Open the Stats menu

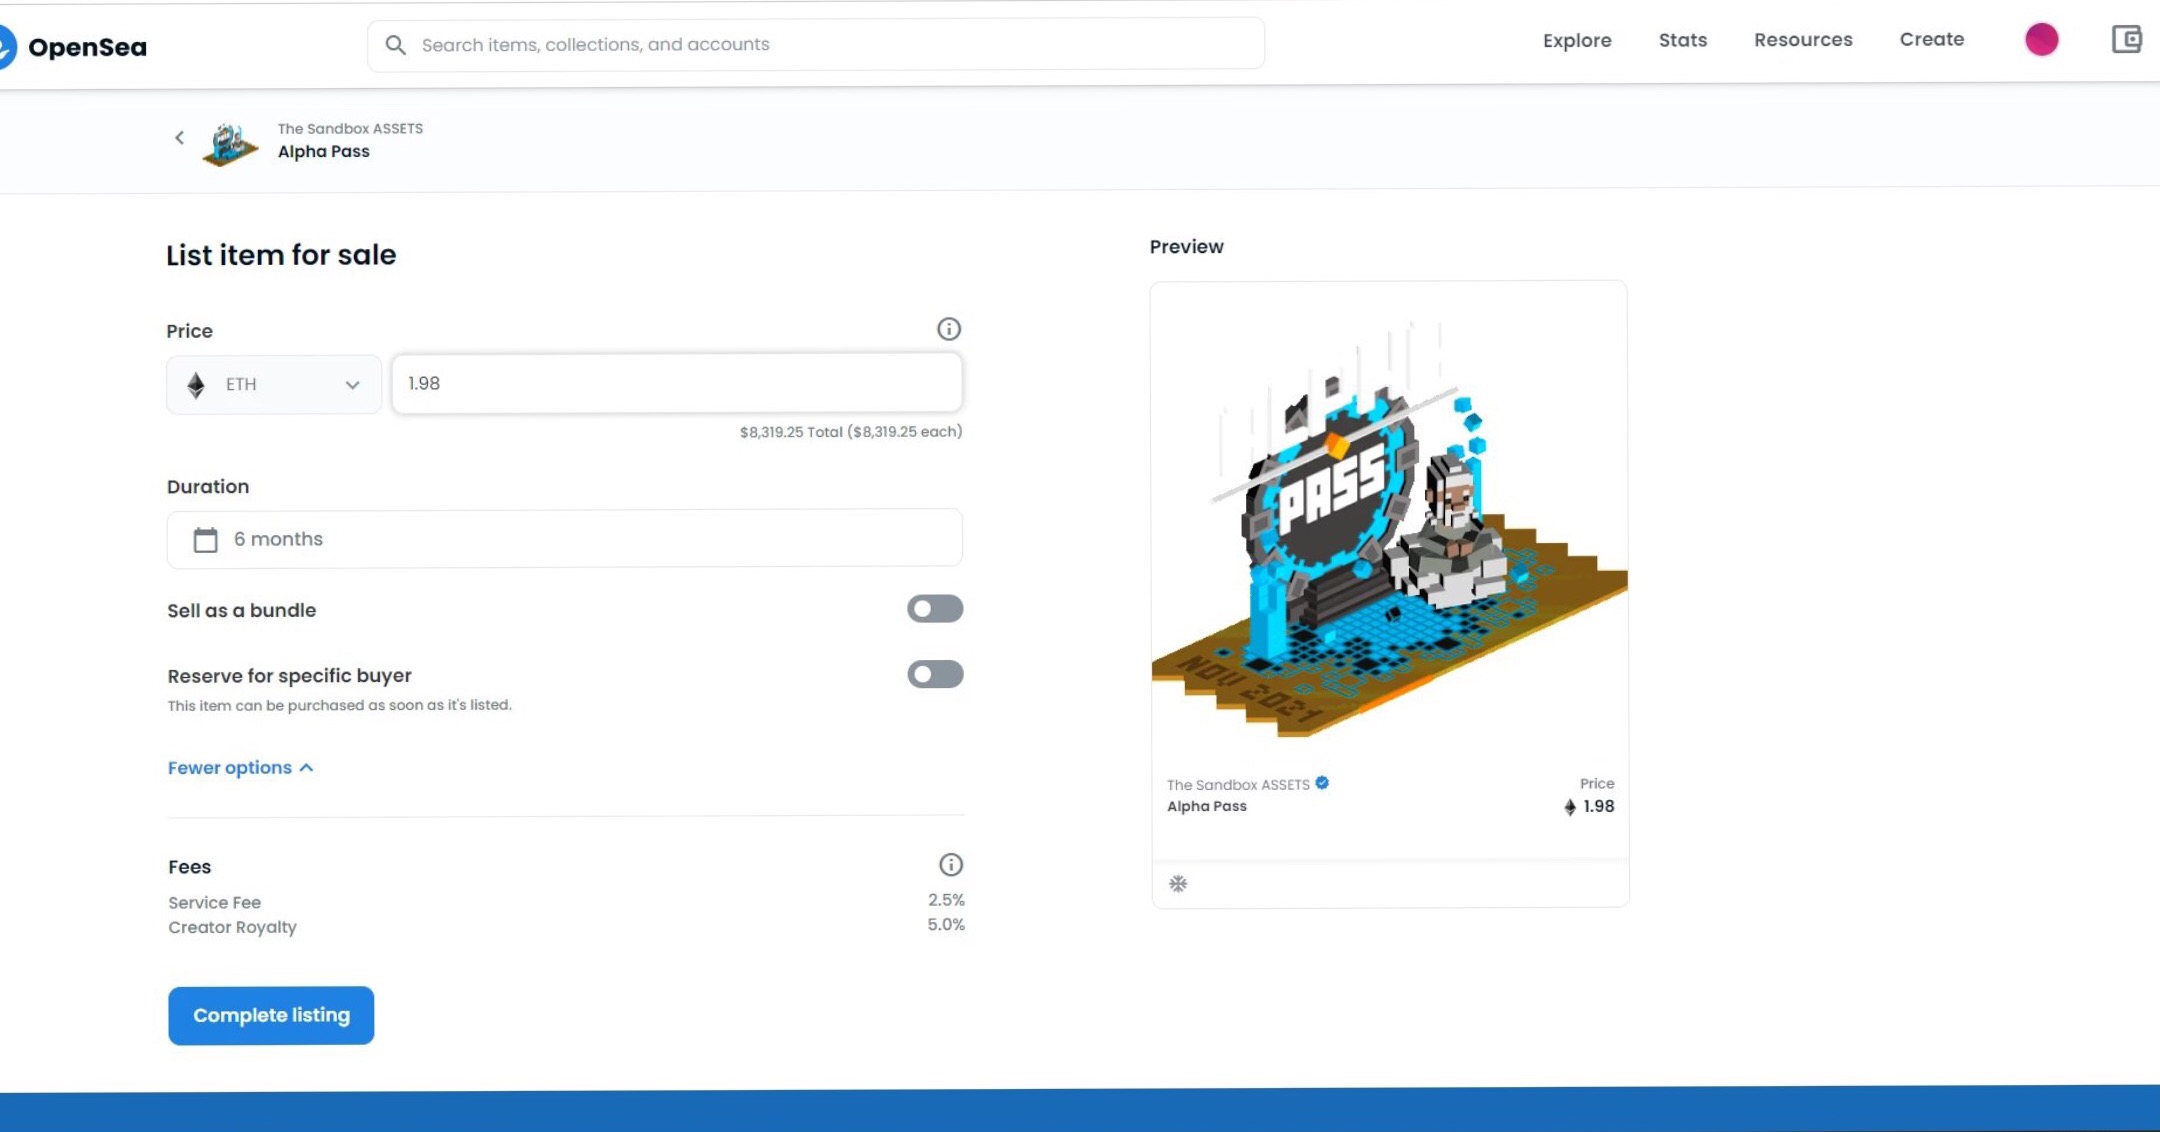point(1682,40)
